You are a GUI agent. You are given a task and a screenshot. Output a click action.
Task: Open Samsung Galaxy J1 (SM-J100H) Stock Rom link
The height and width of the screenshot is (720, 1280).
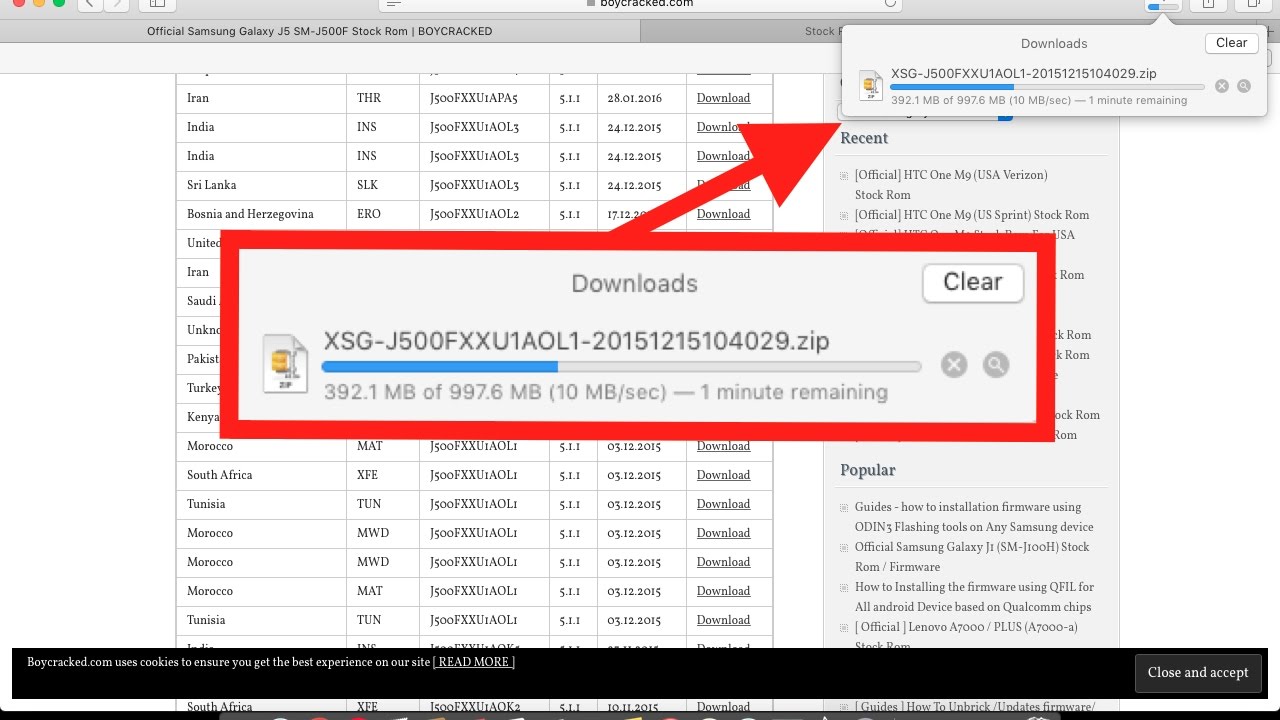pyautogui.click(x=972, y=557)
